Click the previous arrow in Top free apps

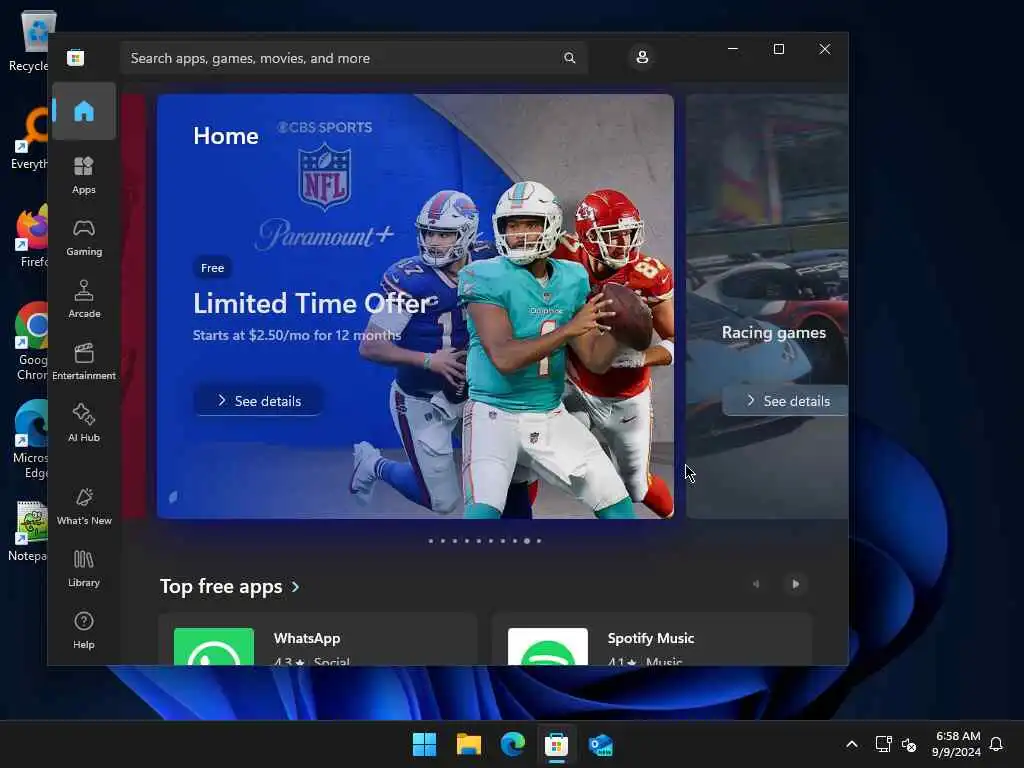(756, 584)
